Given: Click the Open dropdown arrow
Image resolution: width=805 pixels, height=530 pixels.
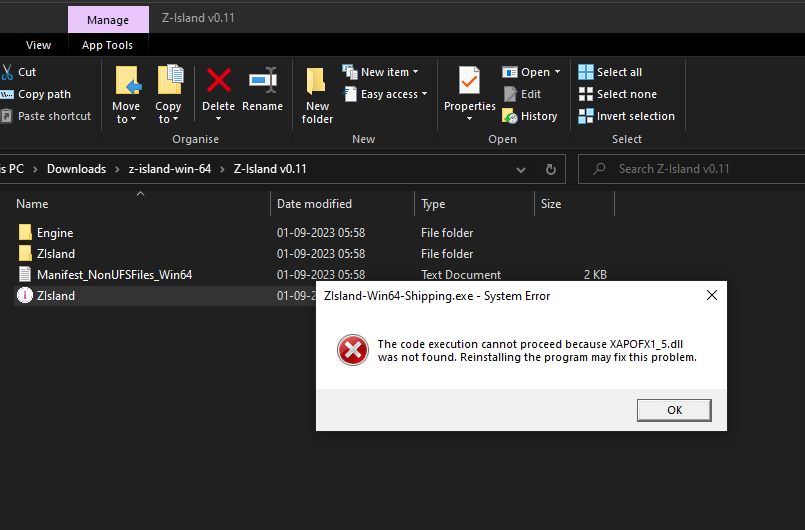Looking at the screenshot, I should tap(558, 72).
